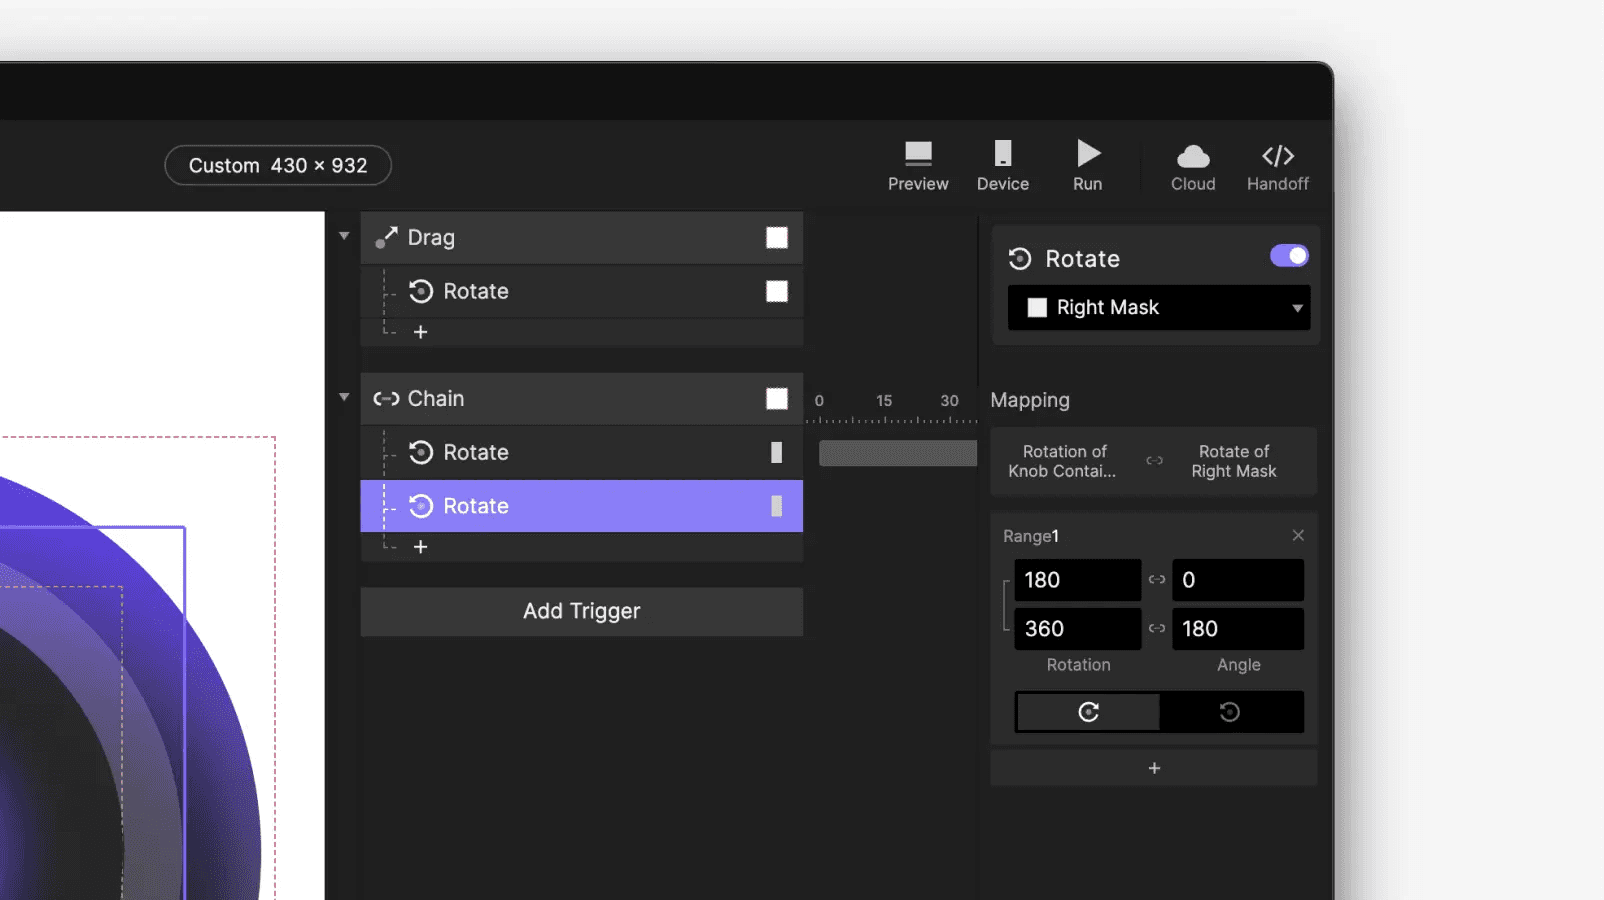Viewport: 1604px width, 900px height.
Task: Select Rotation of Knob Container source
Action: tap(1063, 461)
